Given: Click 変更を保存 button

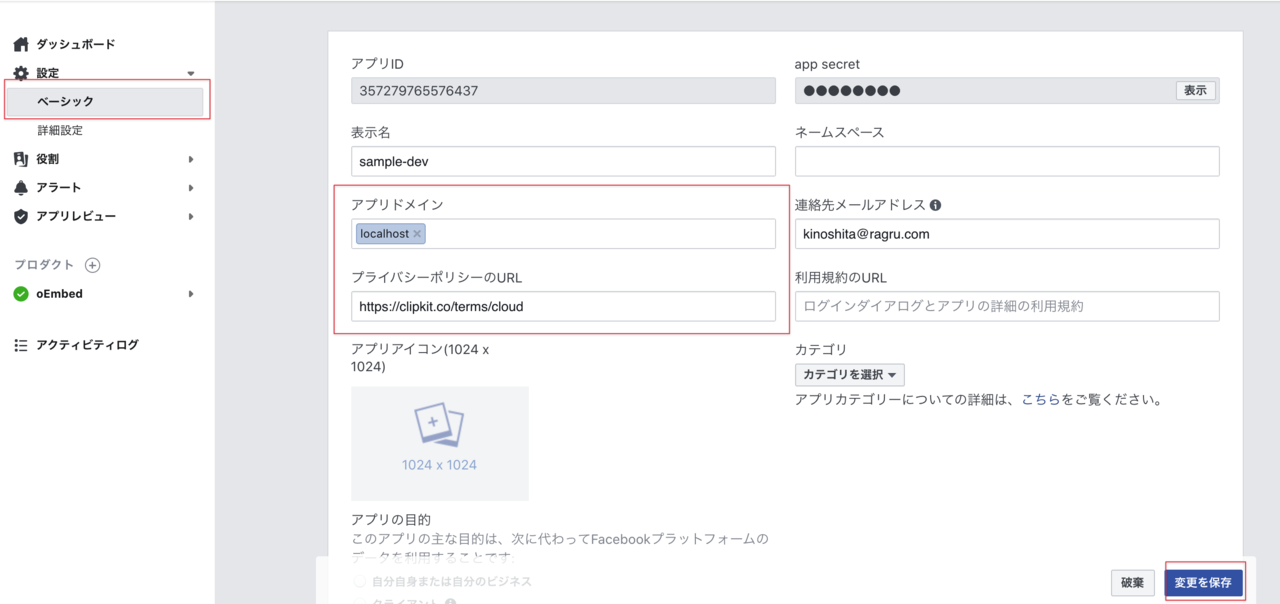Looking at the screenshot, I should pyautogui.click(x=1203, y=582).
